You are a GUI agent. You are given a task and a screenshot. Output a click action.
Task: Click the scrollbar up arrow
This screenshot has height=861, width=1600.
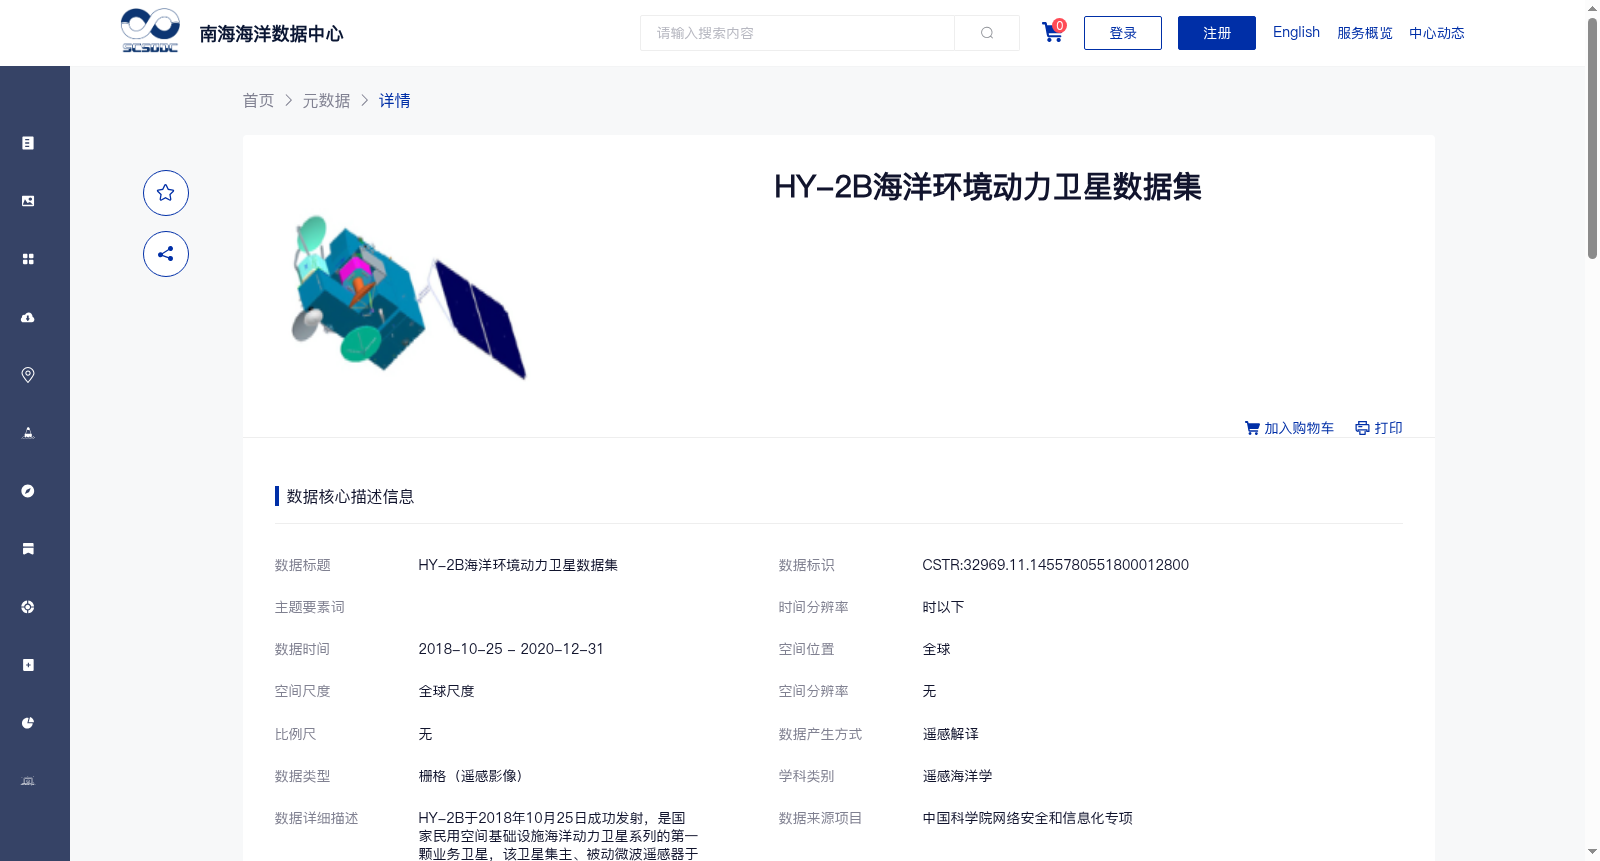[x=1592, y=8]
